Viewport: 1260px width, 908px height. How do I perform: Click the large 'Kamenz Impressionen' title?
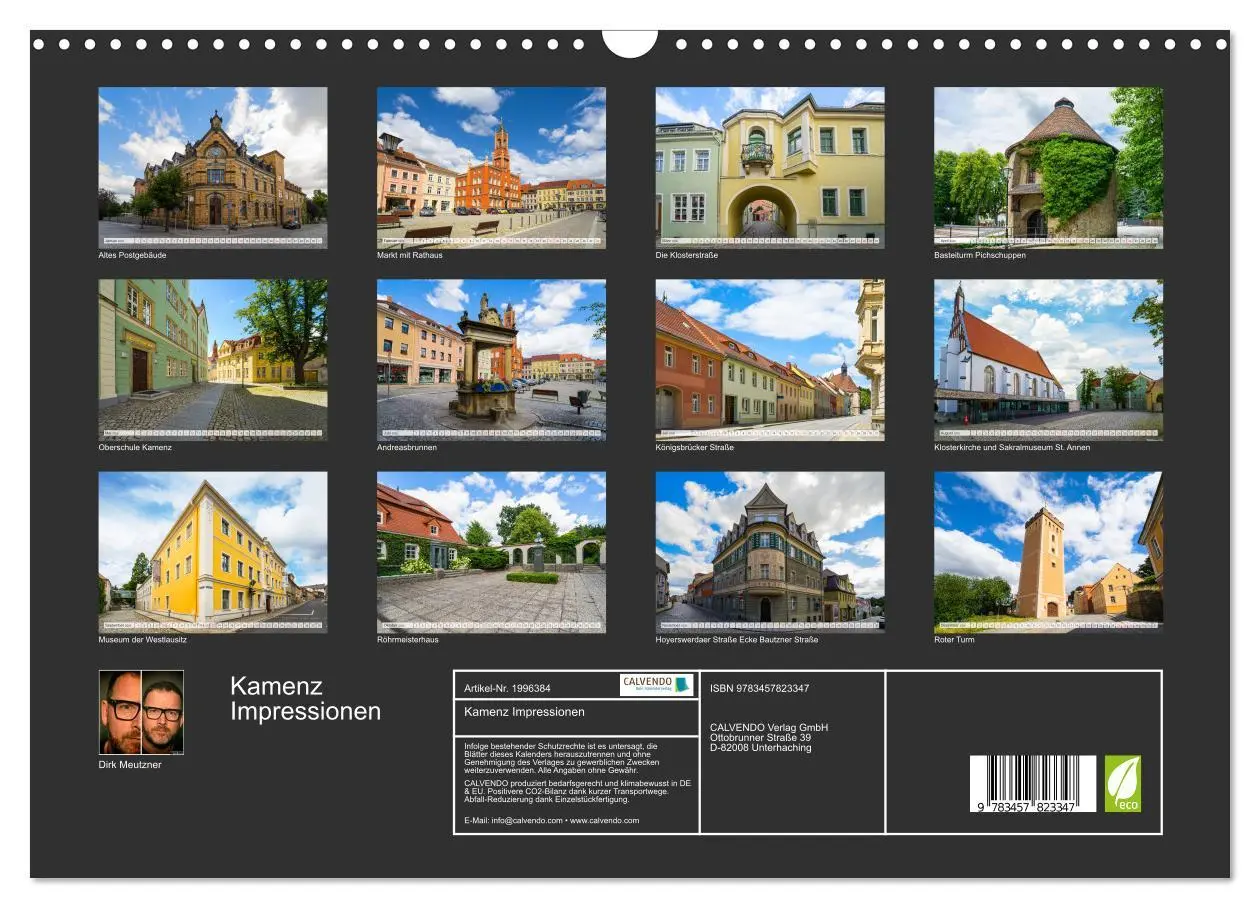pyautogui.click(x=305, y=699)
